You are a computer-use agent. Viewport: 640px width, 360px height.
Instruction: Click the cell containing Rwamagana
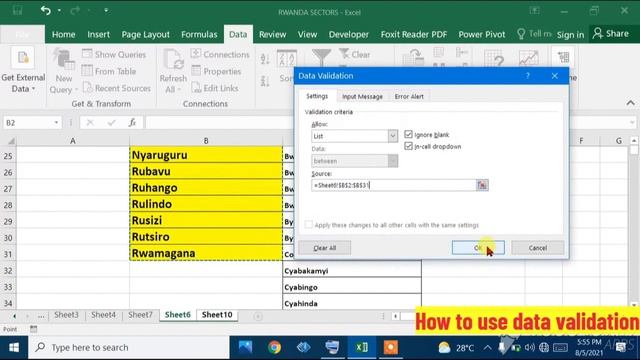pos(206,253)
